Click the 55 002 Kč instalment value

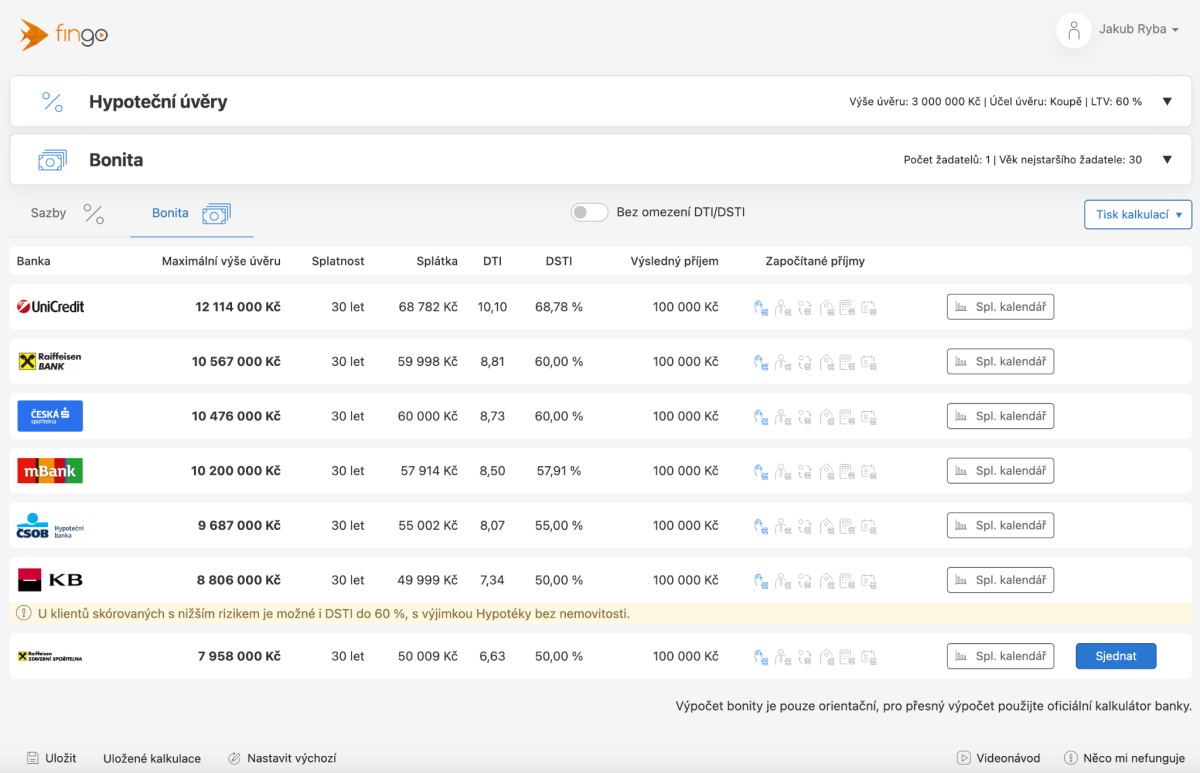(x=428, y=525)
